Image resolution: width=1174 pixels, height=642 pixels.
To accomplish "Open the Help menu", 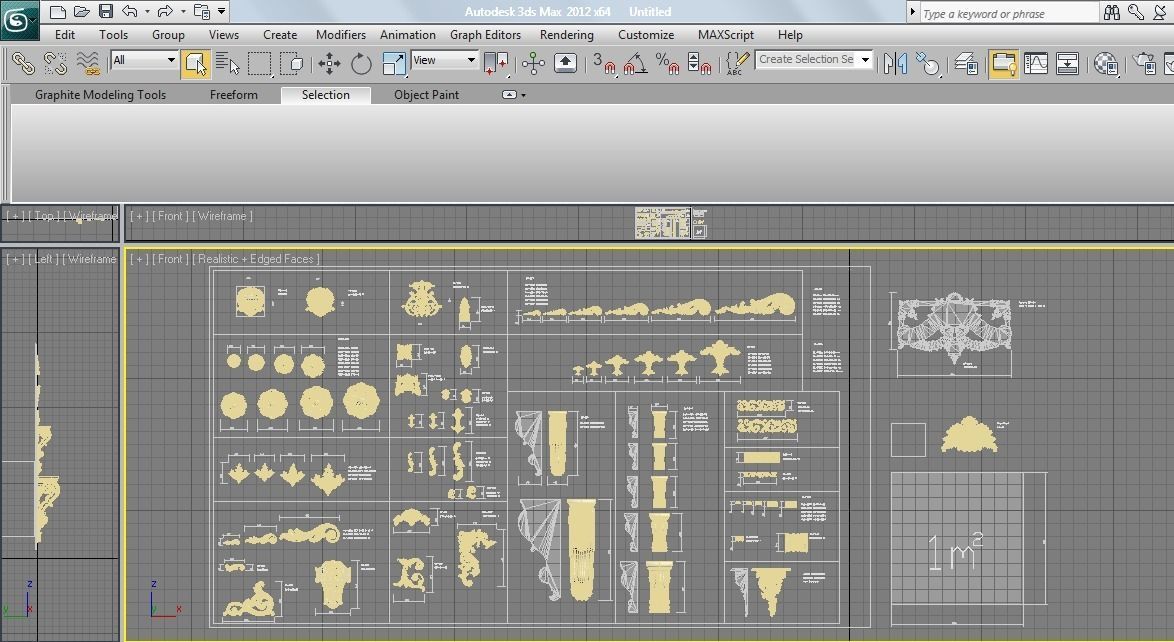I will point(790,34).
